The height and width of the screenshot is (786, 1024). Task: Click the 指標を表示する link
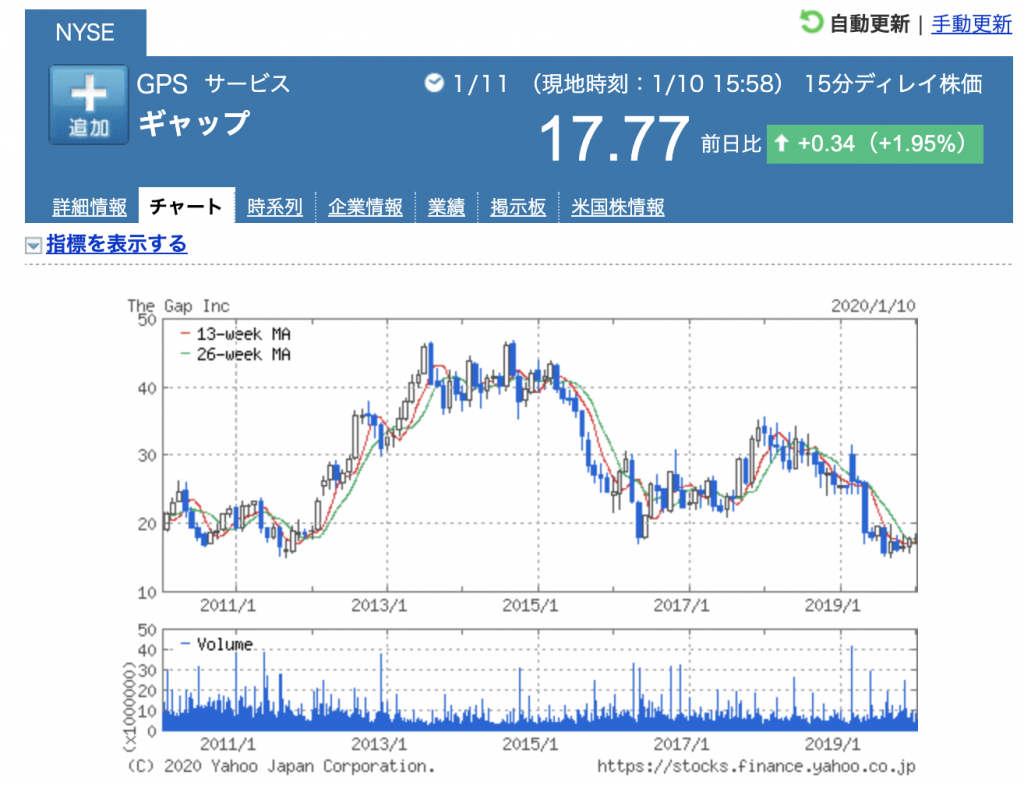pos(116,244)
